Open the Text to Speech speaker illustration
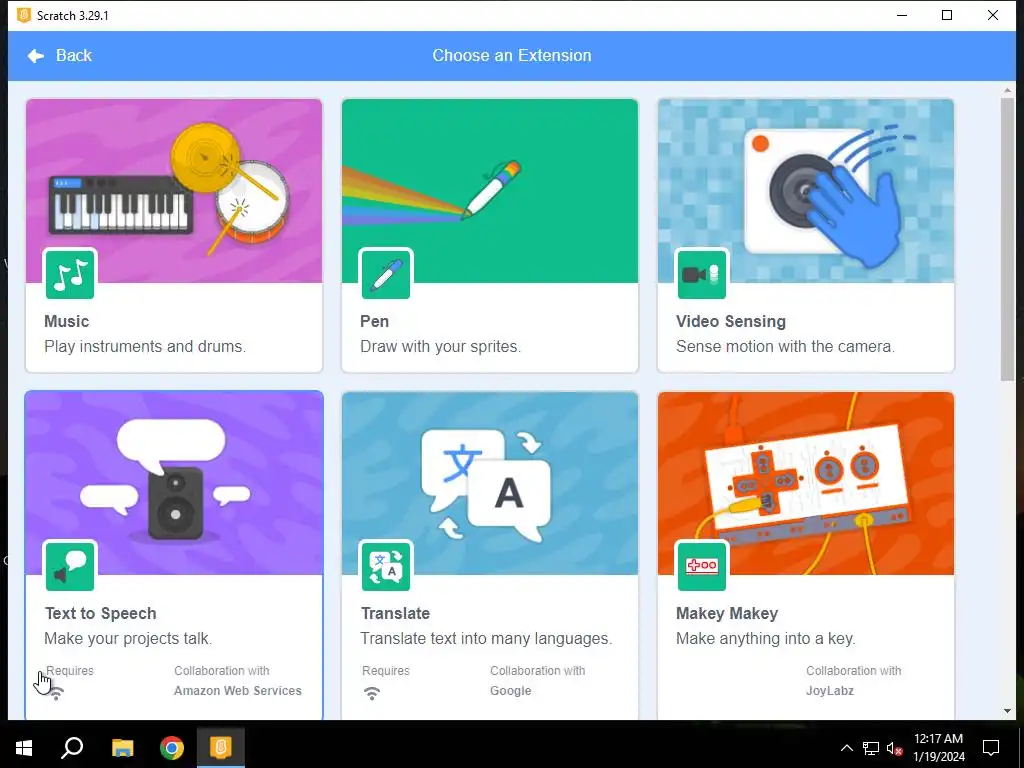The image size is (1024, 768). click(x=174, y=483)
